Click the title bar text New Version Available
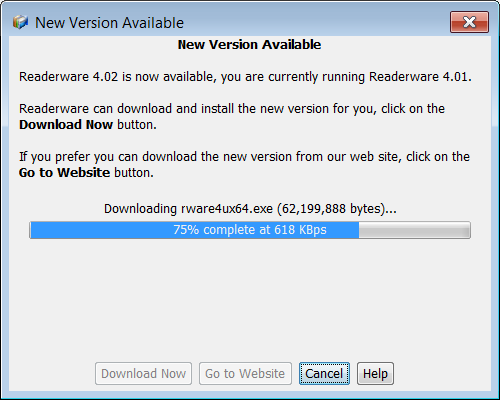500x400 pixels. [x=109, y=23]
